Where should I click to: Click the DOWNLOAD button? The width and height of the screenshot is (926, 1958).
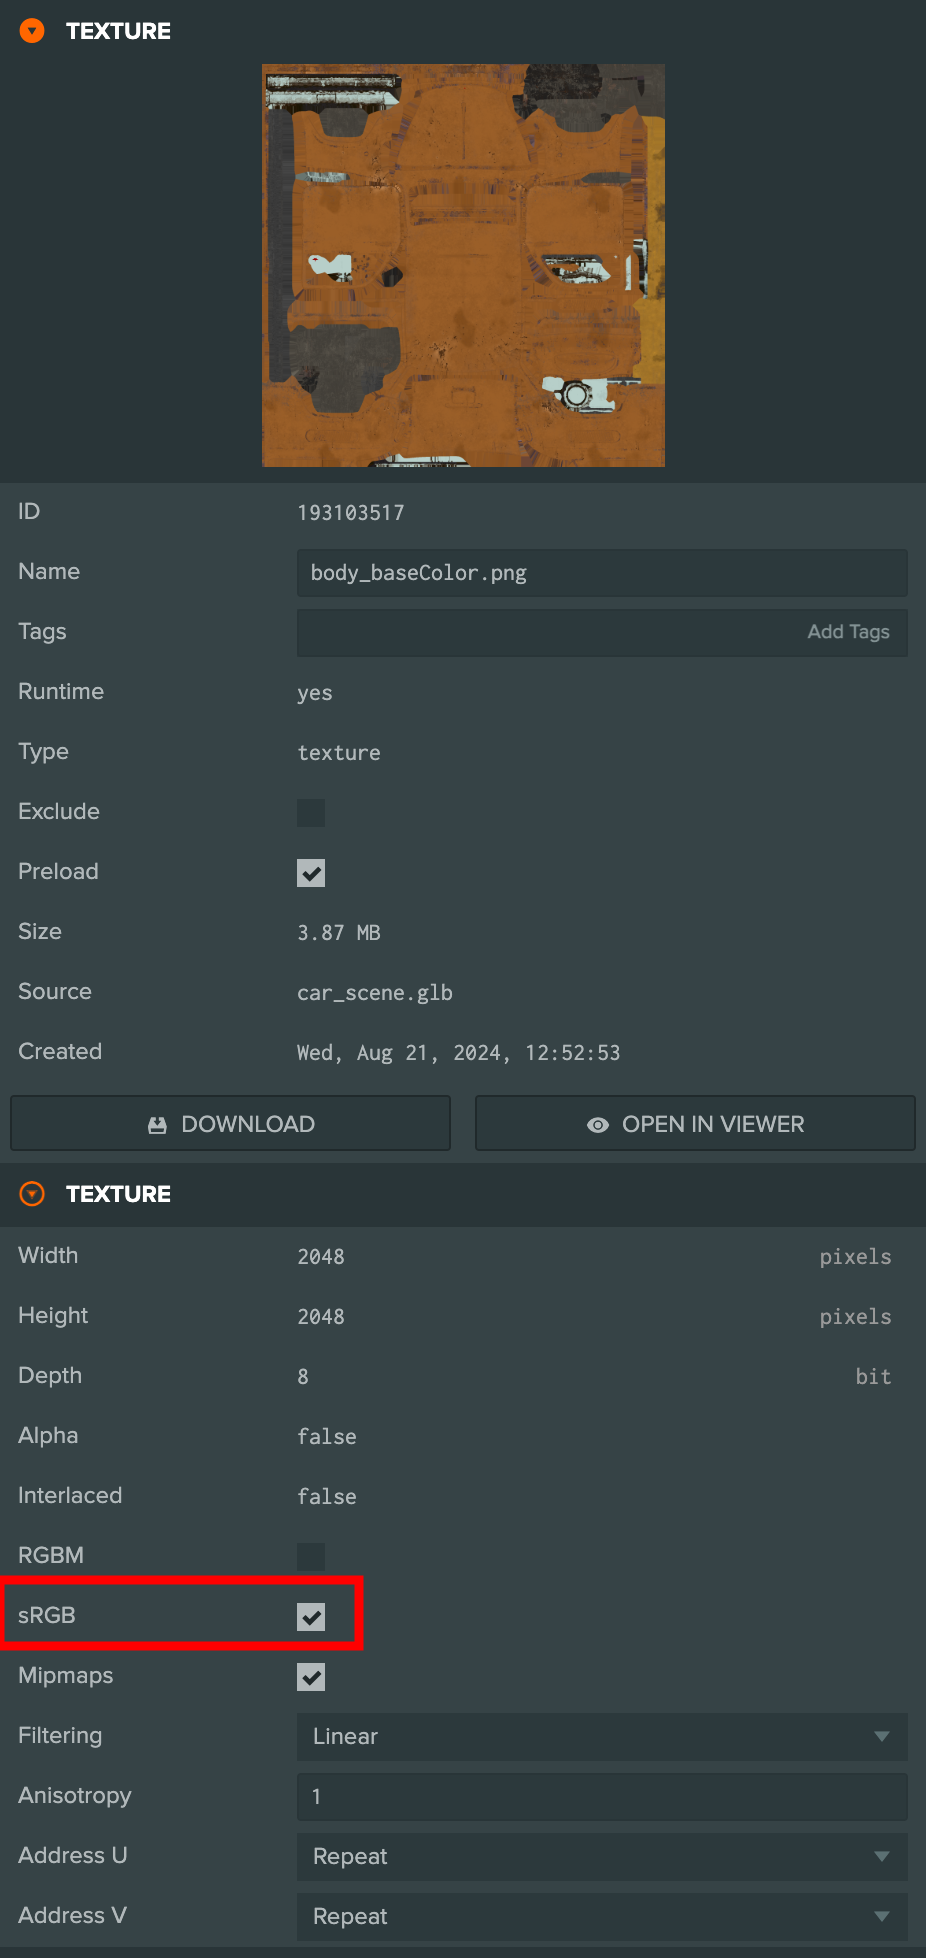[230, 1124]
